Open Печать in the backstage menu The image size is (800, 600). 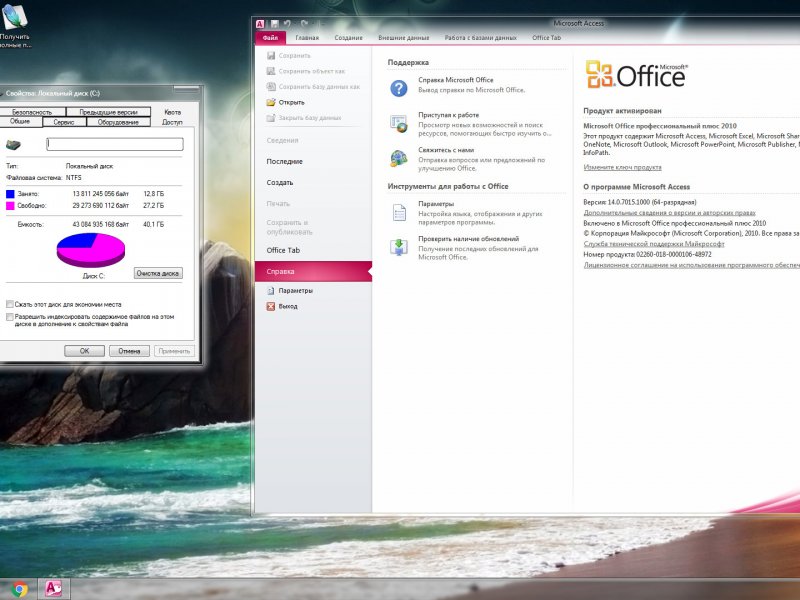[x=278, y=204]
